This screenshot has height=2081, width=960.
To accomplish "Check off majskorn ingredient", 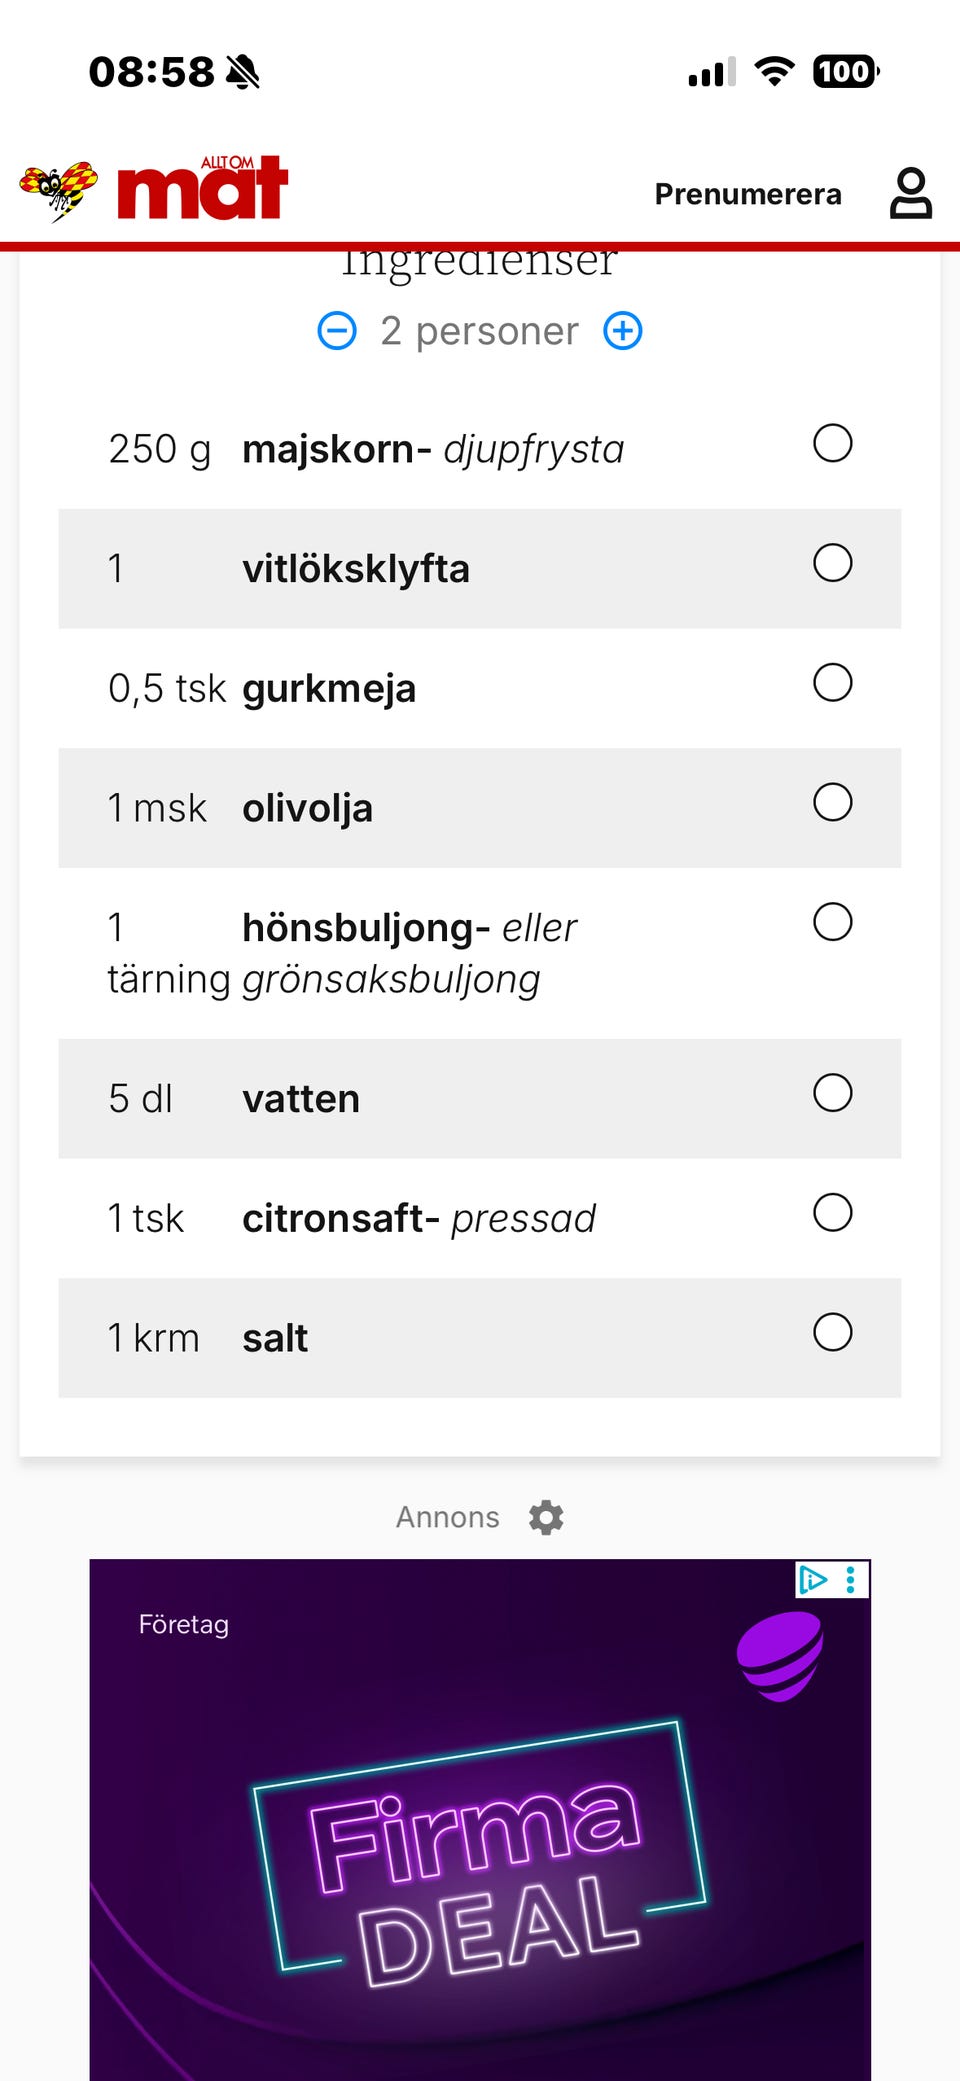I will tap(833, 443).
